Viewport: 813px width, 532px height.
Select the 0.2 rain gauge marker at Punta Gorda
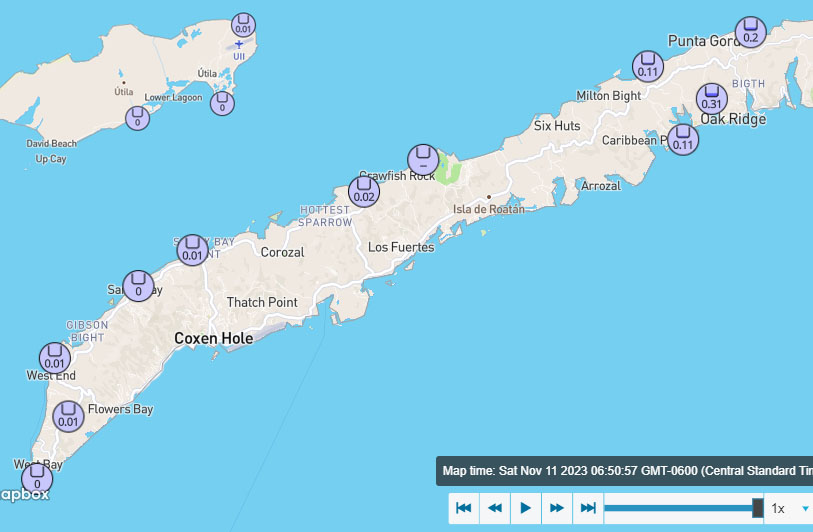pos(750,32)
